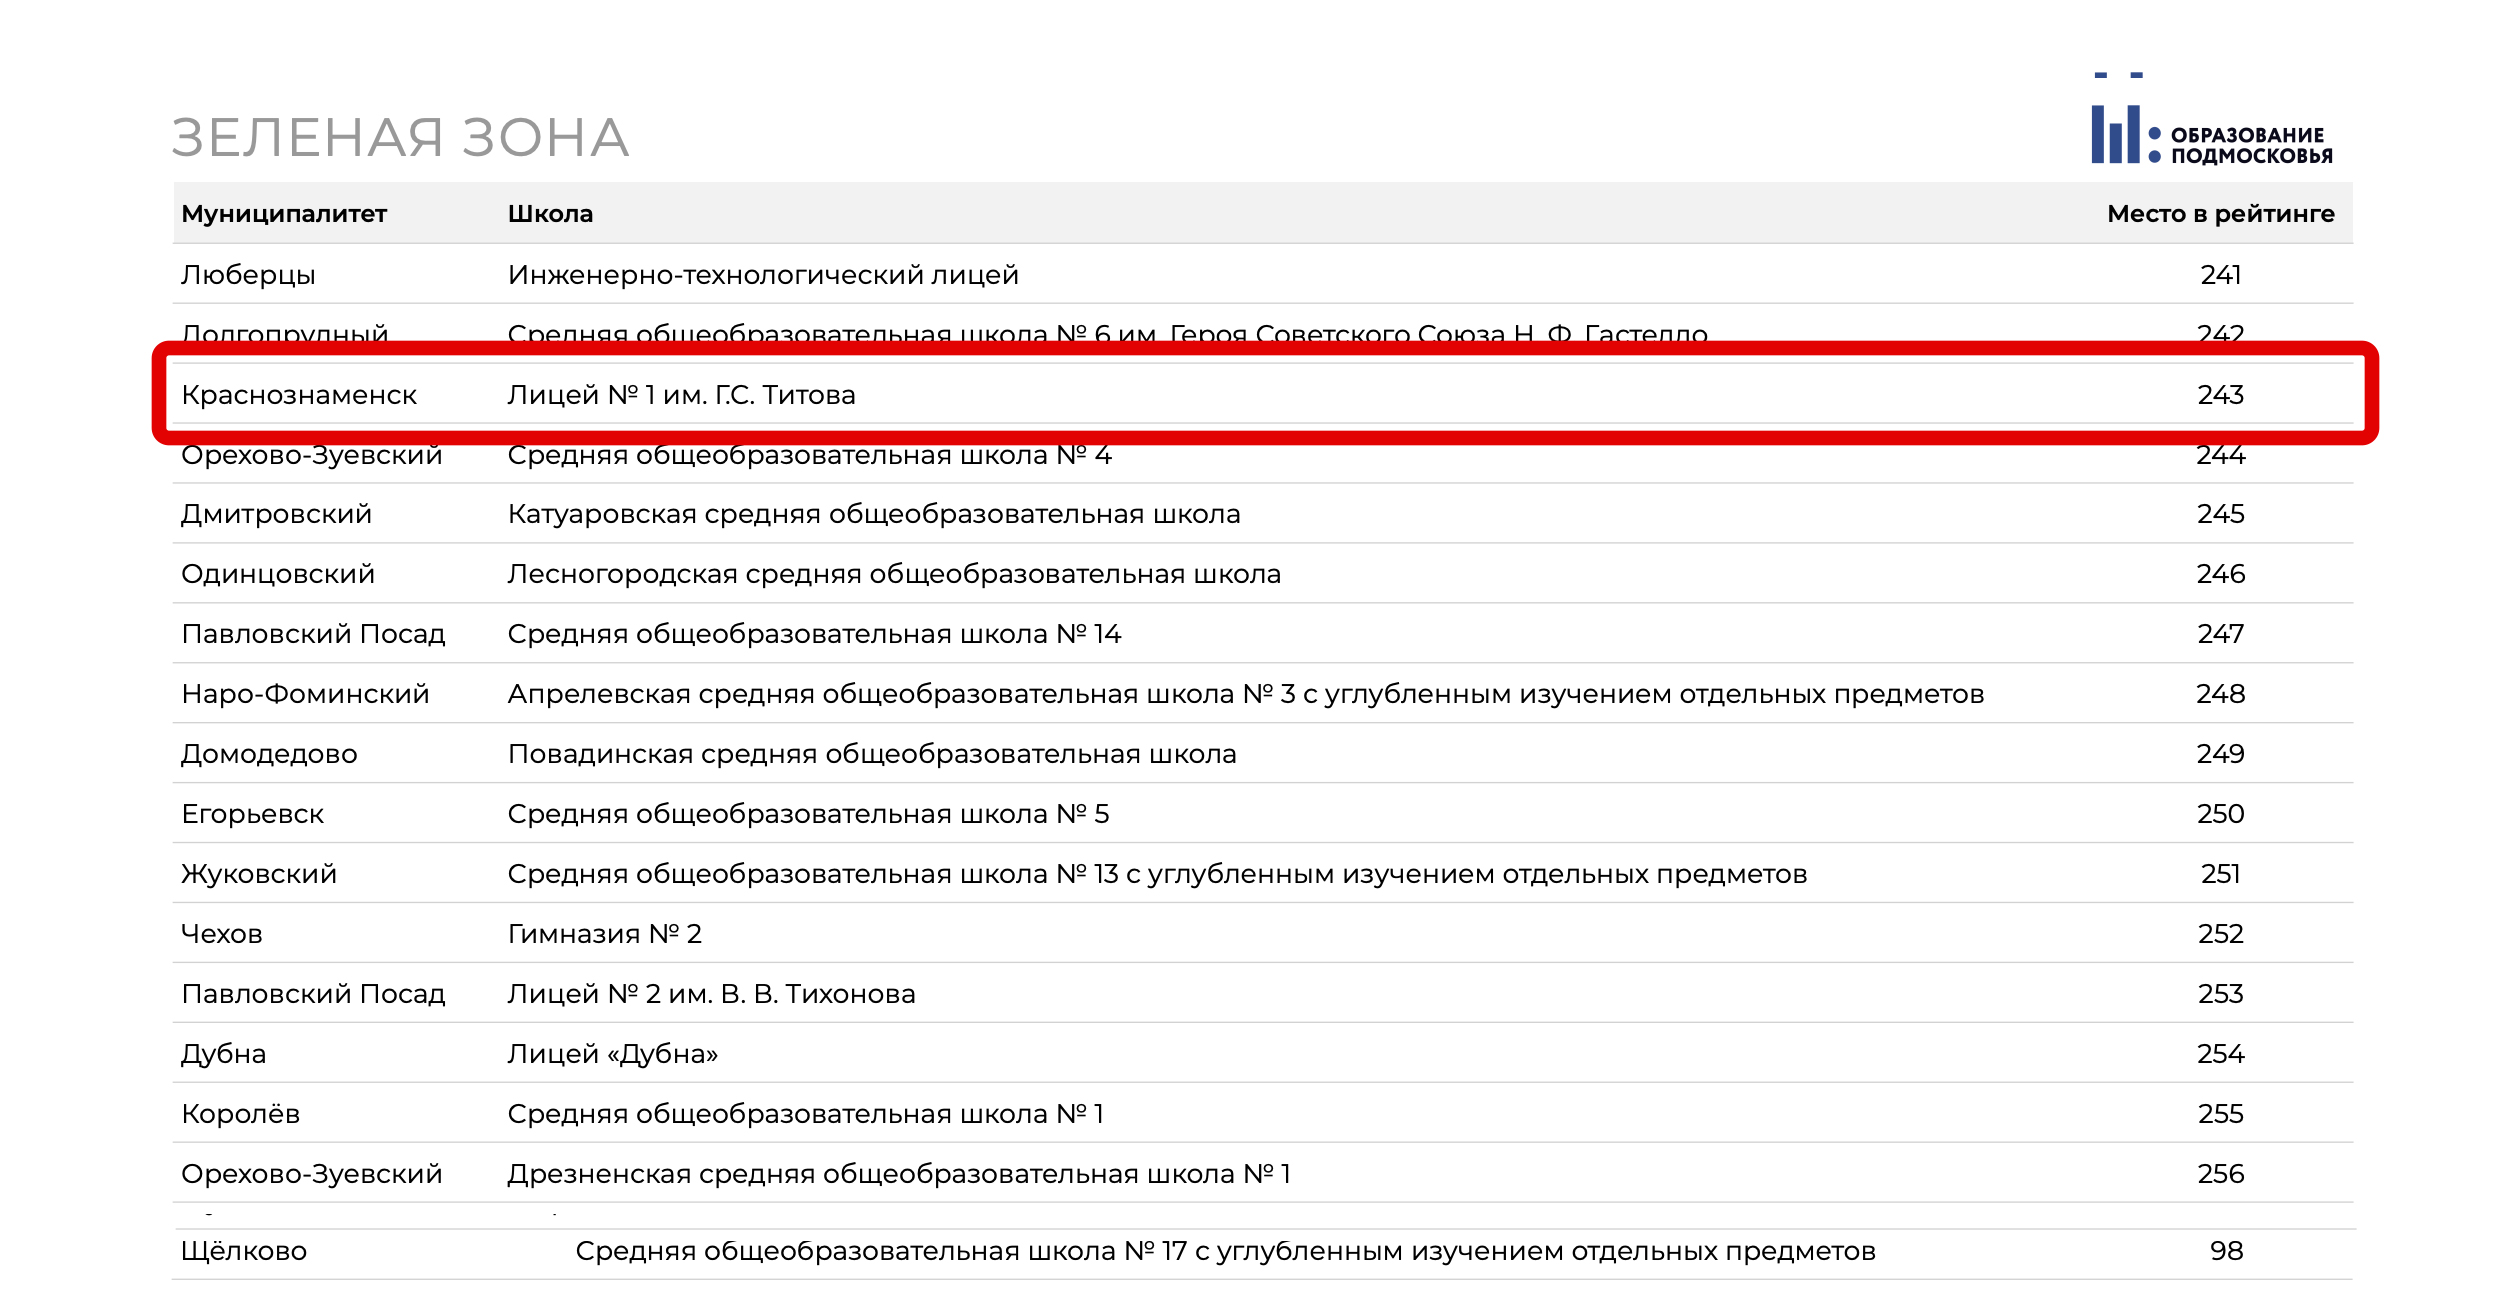
Task: Select the highlighted Краснознаменск row
Action: (x=1264, y=393)
